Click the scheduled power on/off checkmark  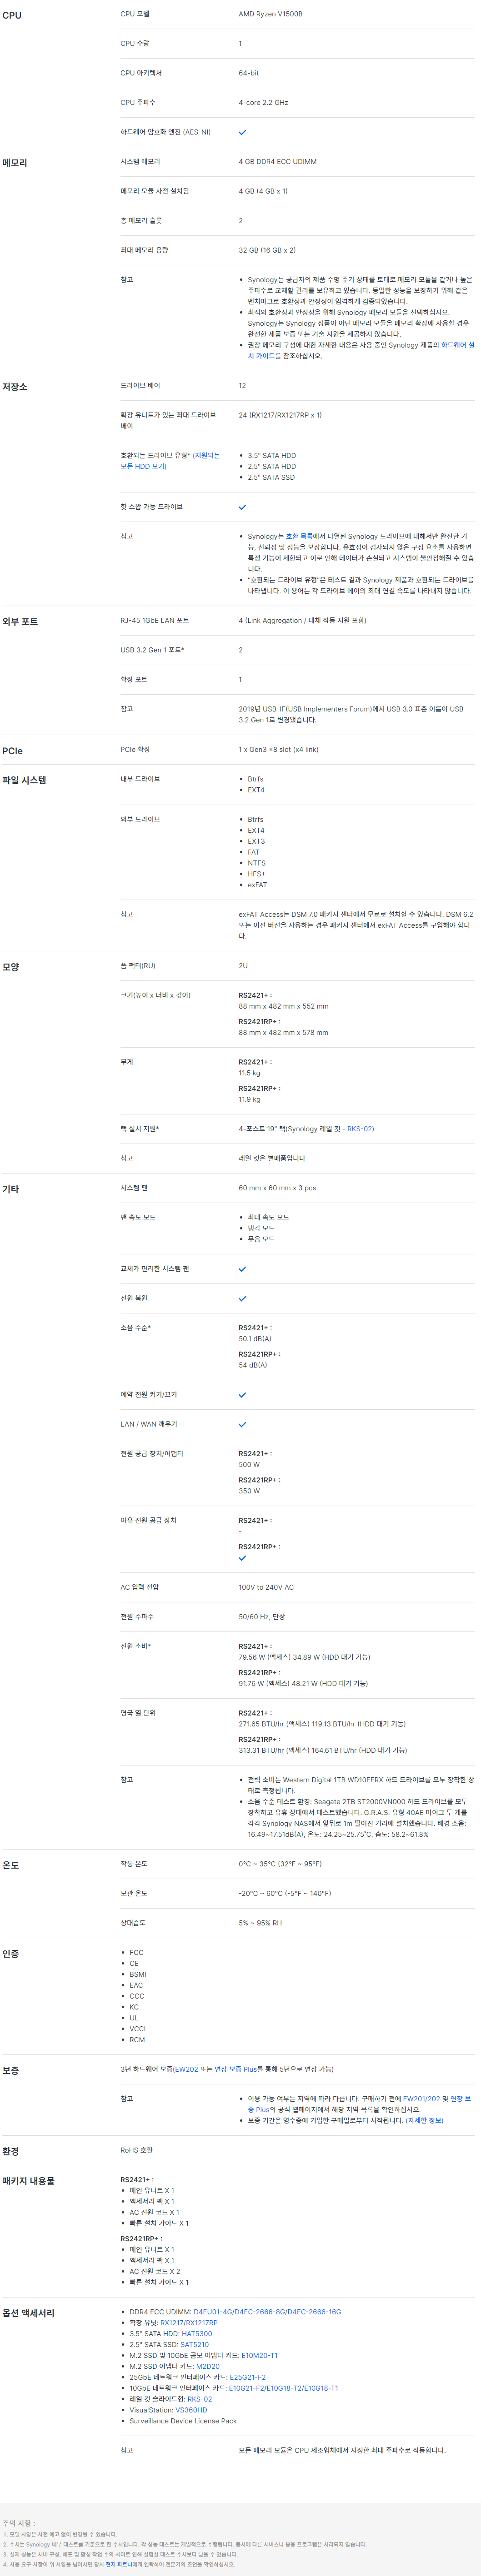(242, 1395)
